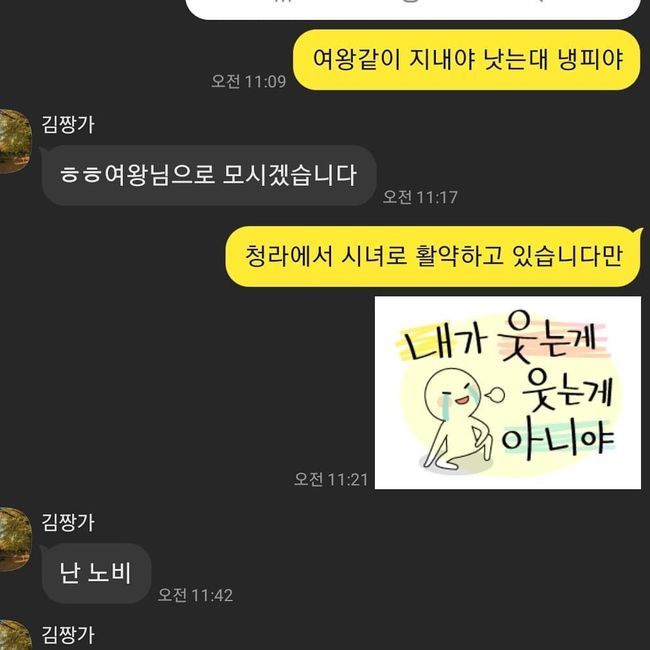Tap 김짱가's profile photo beside 난 노비

15,539
